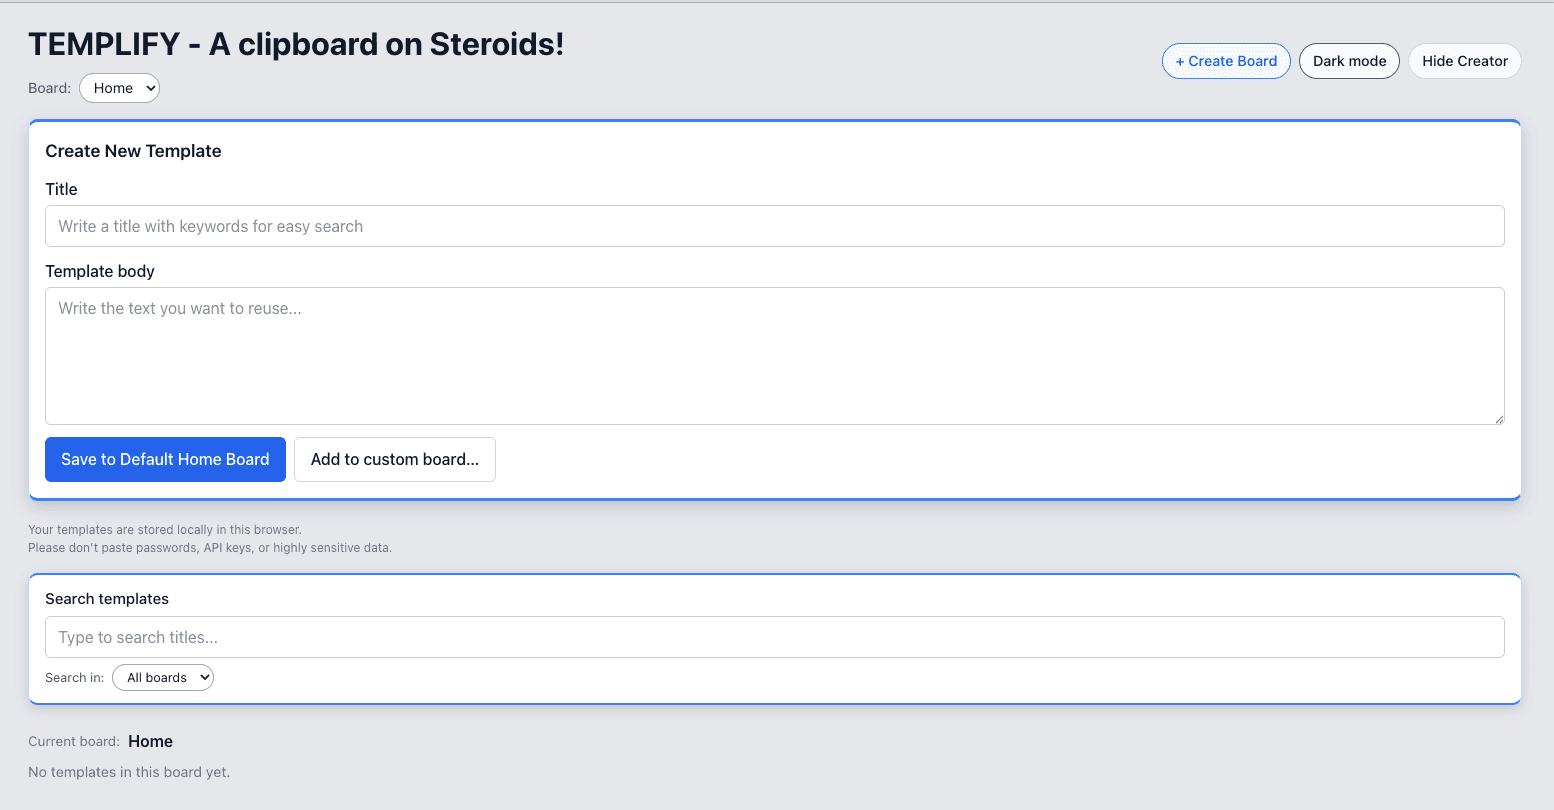This screenshot has width=1554, height=810.
Task: Click the "+ Create Board" button
Action: point(1226,61)
